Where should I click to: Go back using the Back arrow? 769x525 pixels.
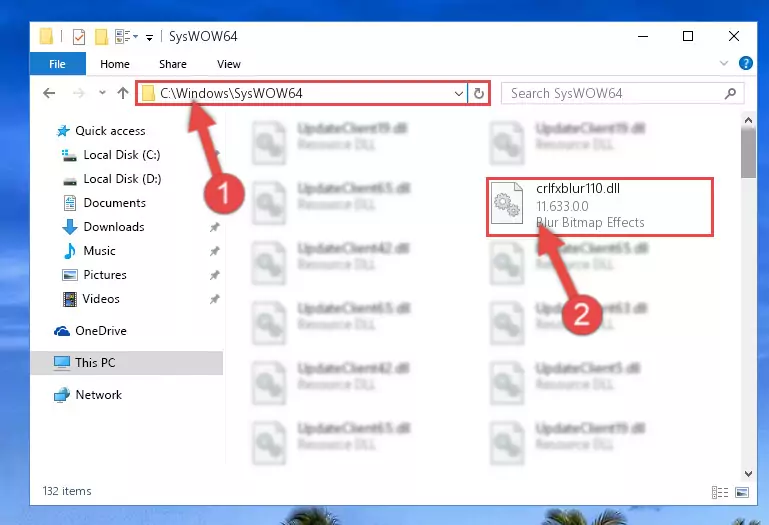coord(49,93)
